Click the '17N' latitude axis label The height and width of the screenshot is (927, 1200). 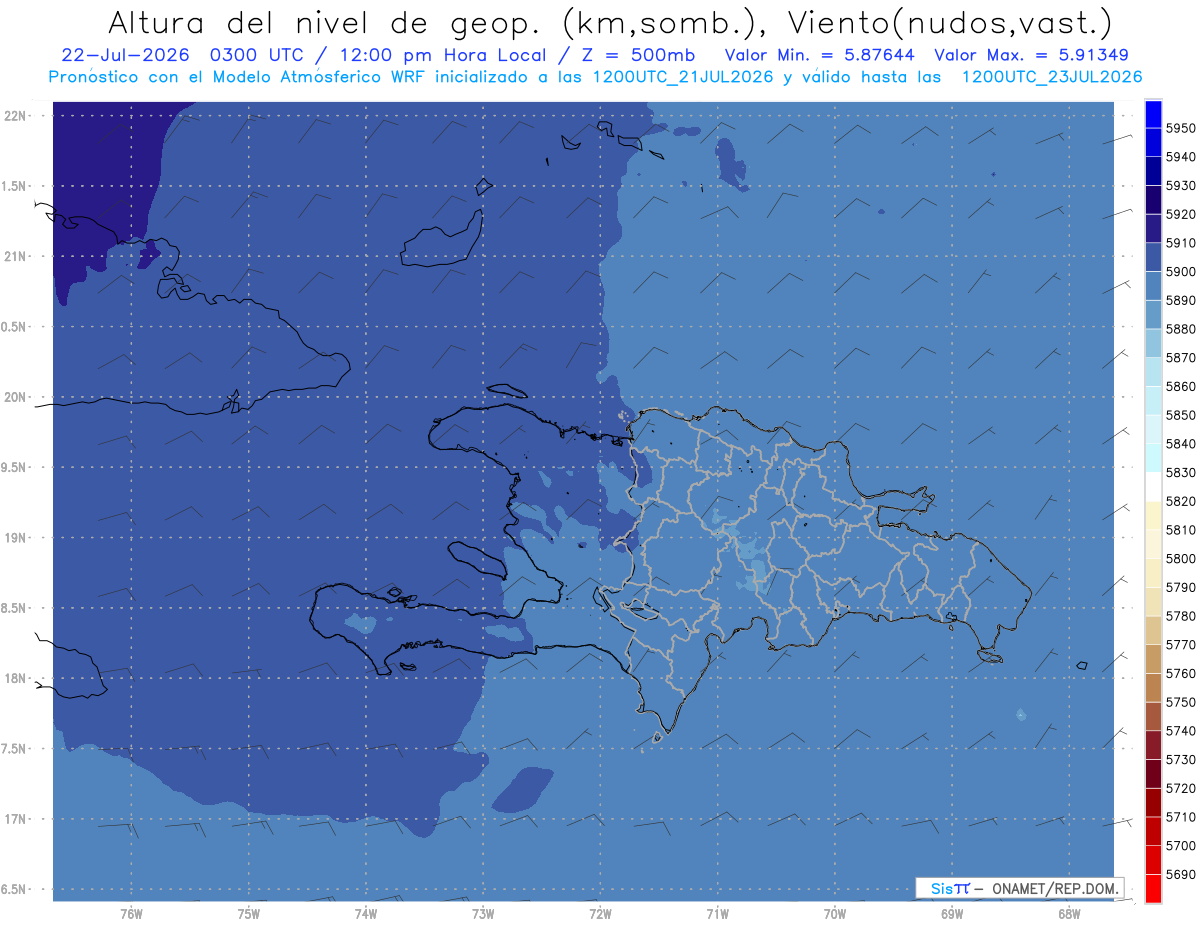pos(17,820)
